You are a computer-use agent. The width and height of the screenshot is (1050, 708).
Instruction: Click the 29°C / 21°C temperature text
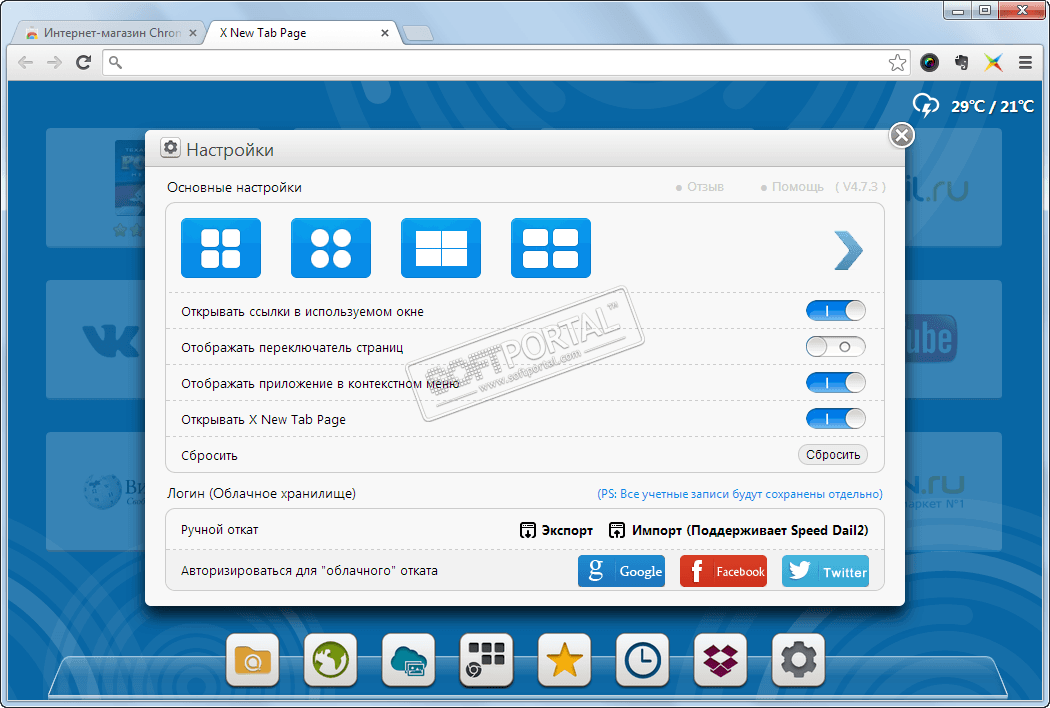click(x=992, y=107)
